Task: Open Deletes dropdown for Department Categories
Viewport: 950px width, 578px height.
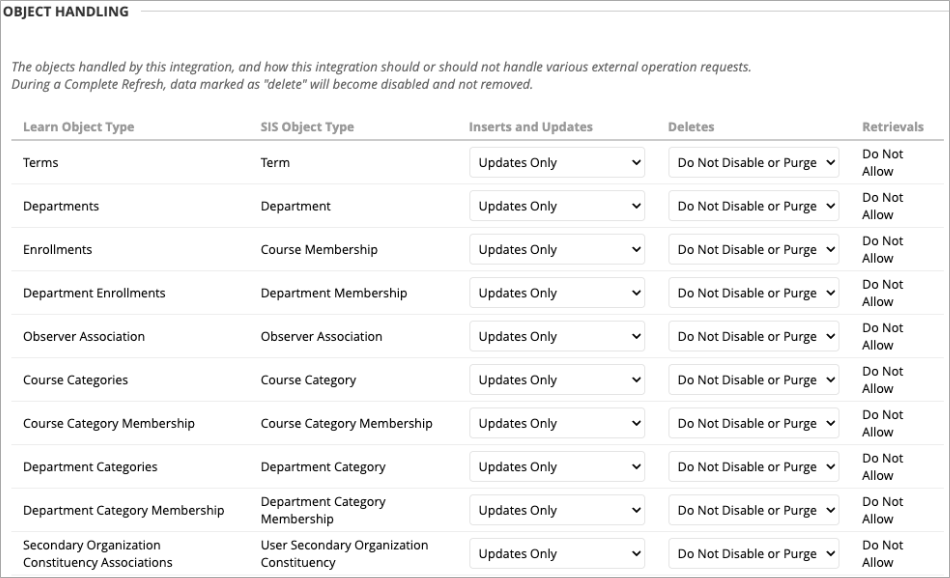Action: pyautogui.click(x=754, y=467)
